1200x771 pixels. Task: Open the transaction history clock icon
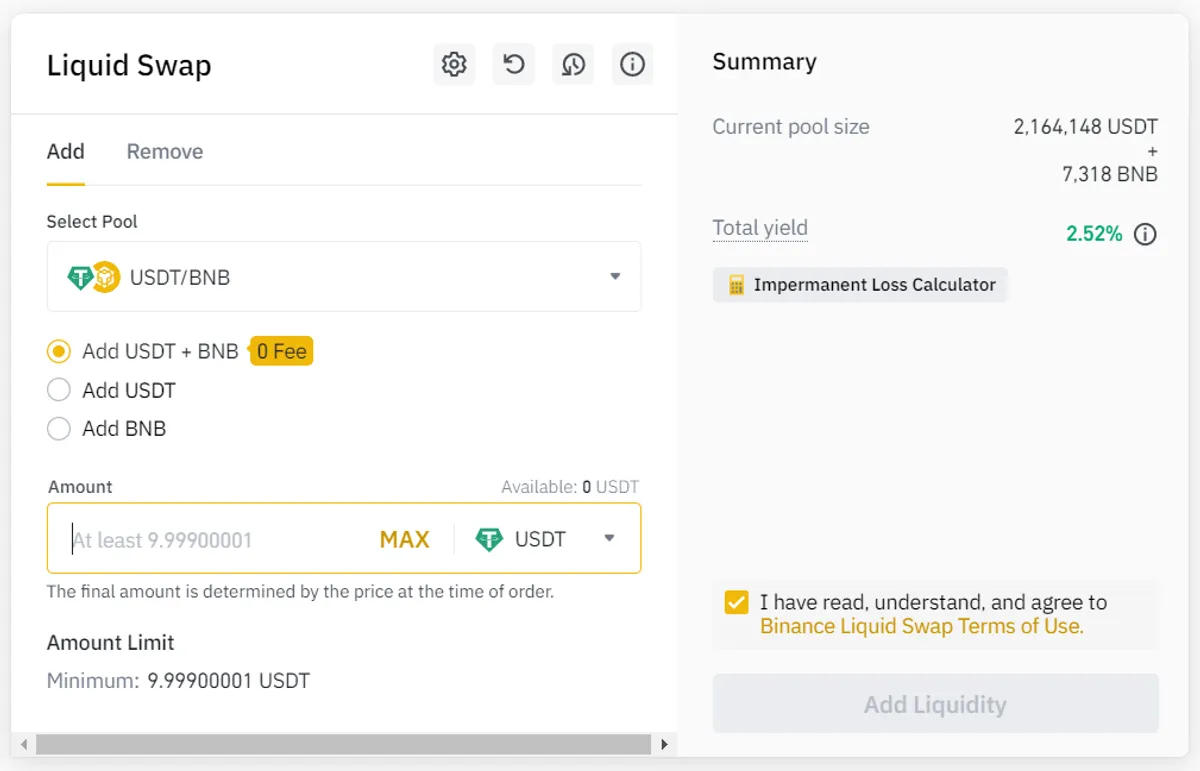coord(573,65)
